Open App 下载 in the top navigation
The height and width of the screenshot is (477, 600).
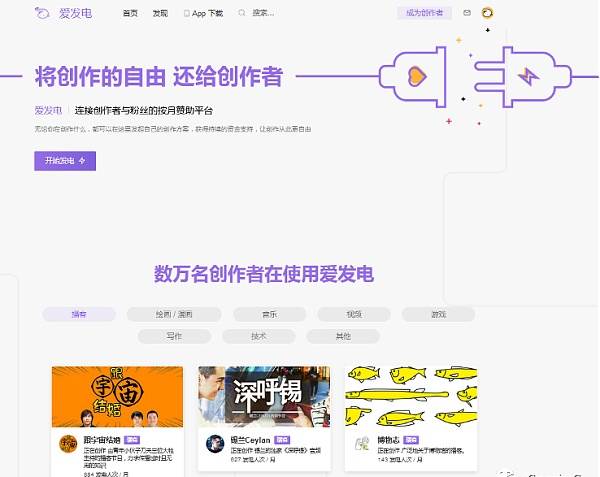tap(207, 13)
